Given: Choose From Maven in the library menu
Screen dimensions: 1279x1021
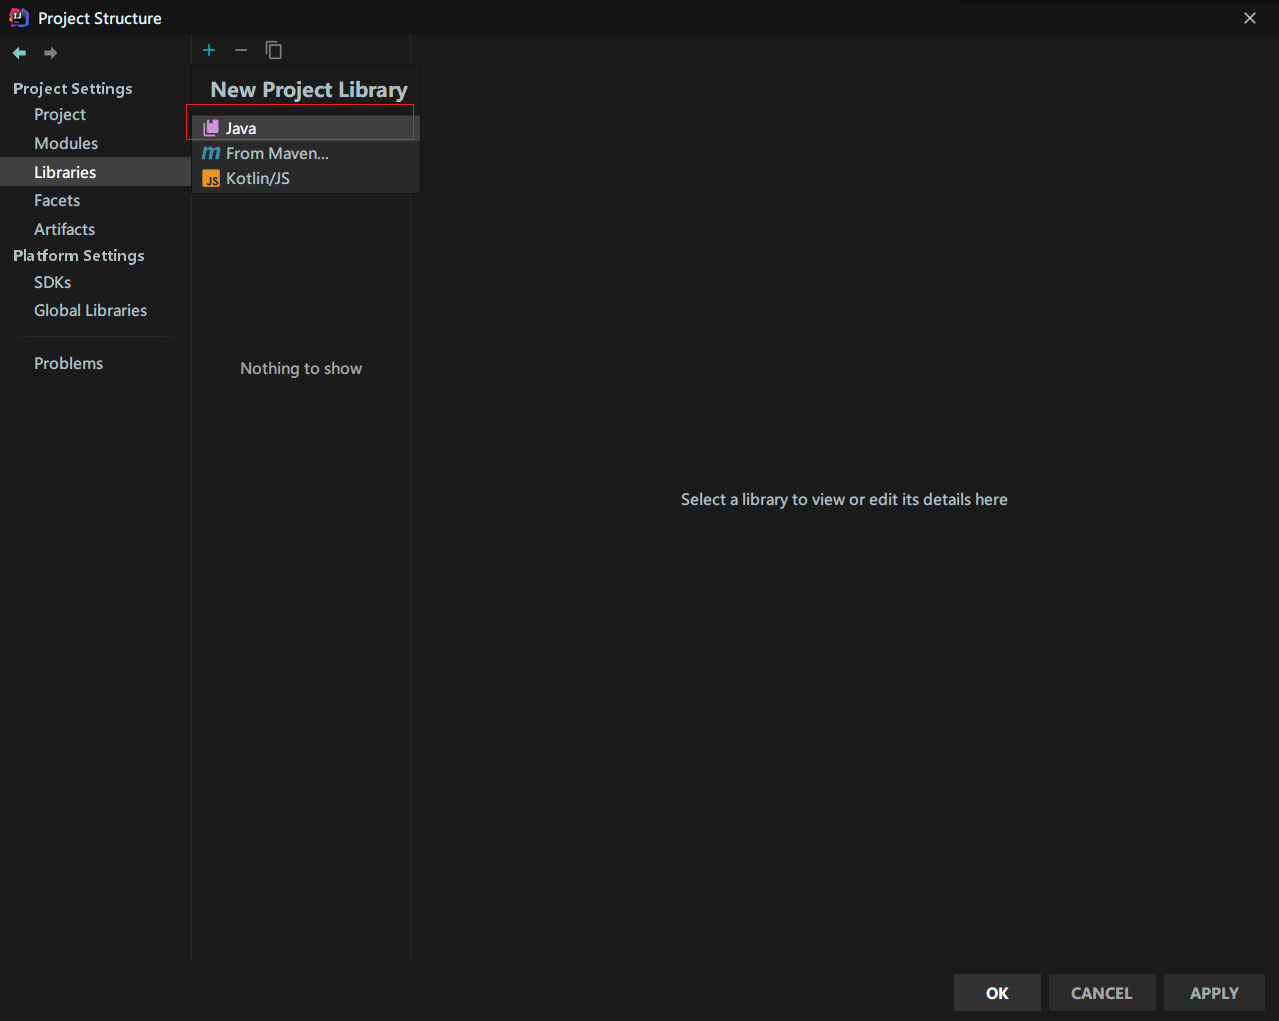Looking at the screenshot, I should pos(277,153).
